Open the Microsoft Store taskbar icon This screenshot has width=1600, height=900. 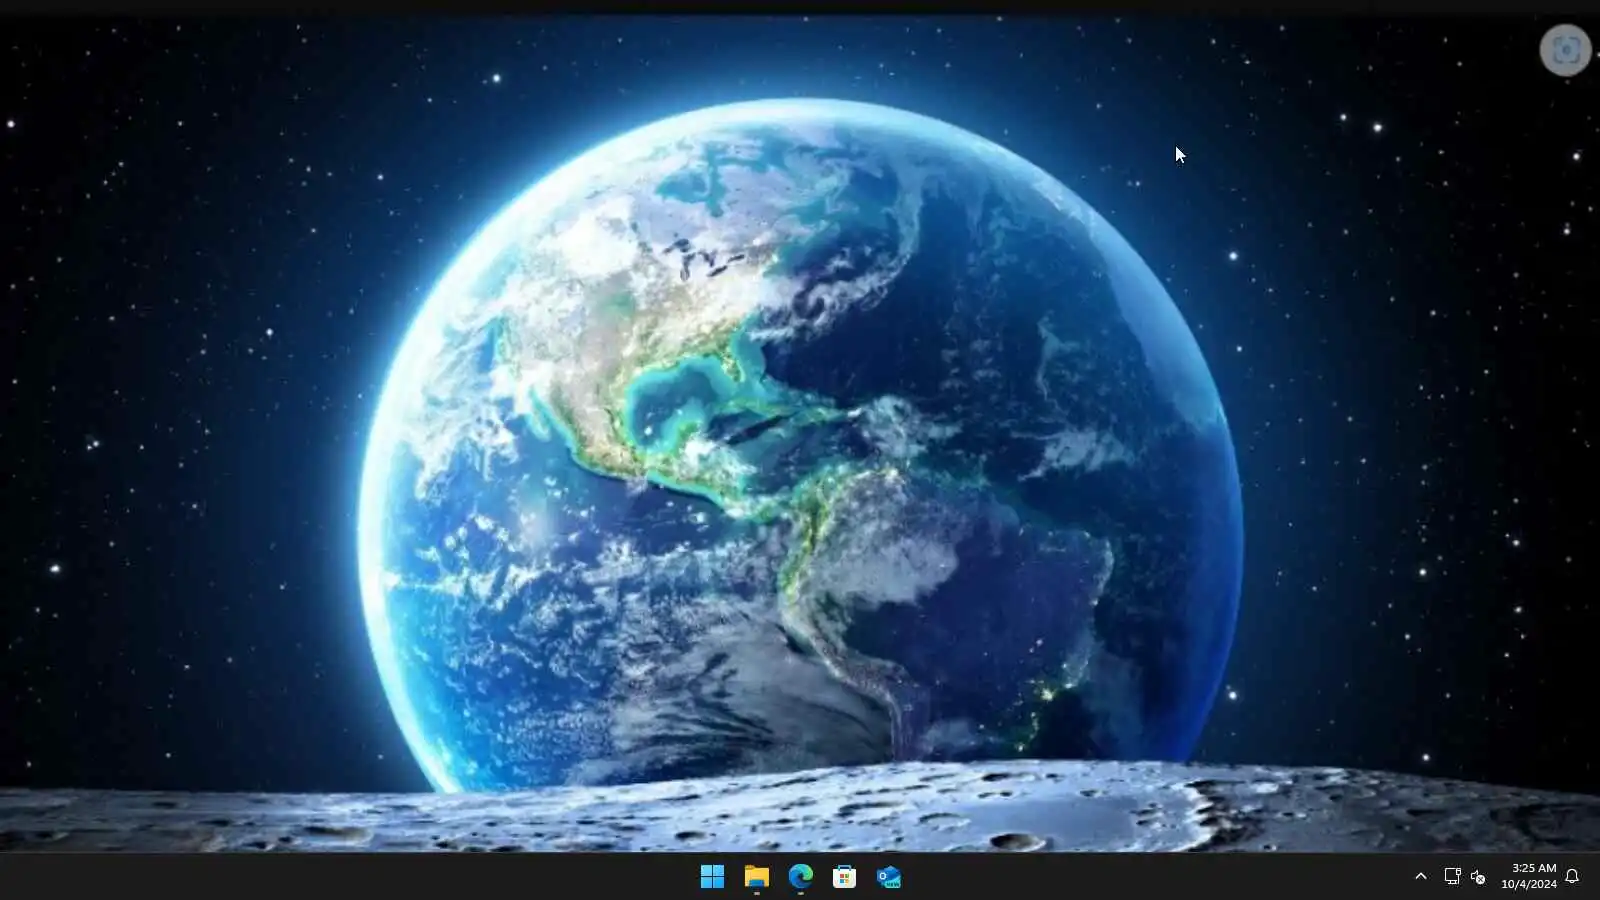pyautogui.click(x=844, y=877)
